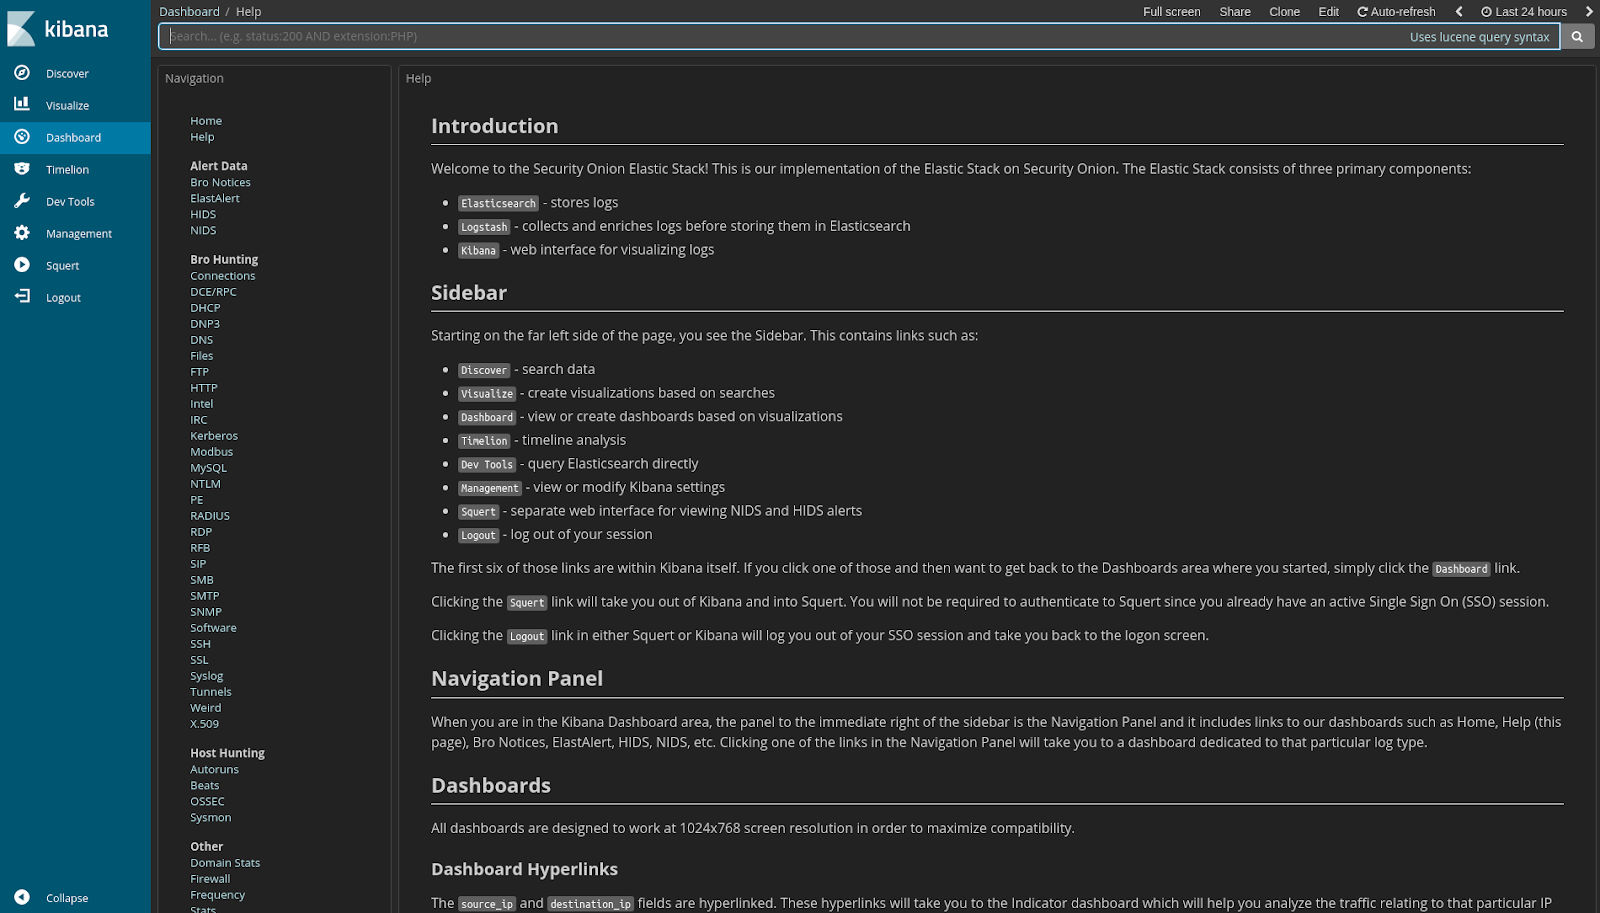Viewport: 1600px width, 913px height.
Task: Switch to Full screen mode
Action: [1172, 12]
